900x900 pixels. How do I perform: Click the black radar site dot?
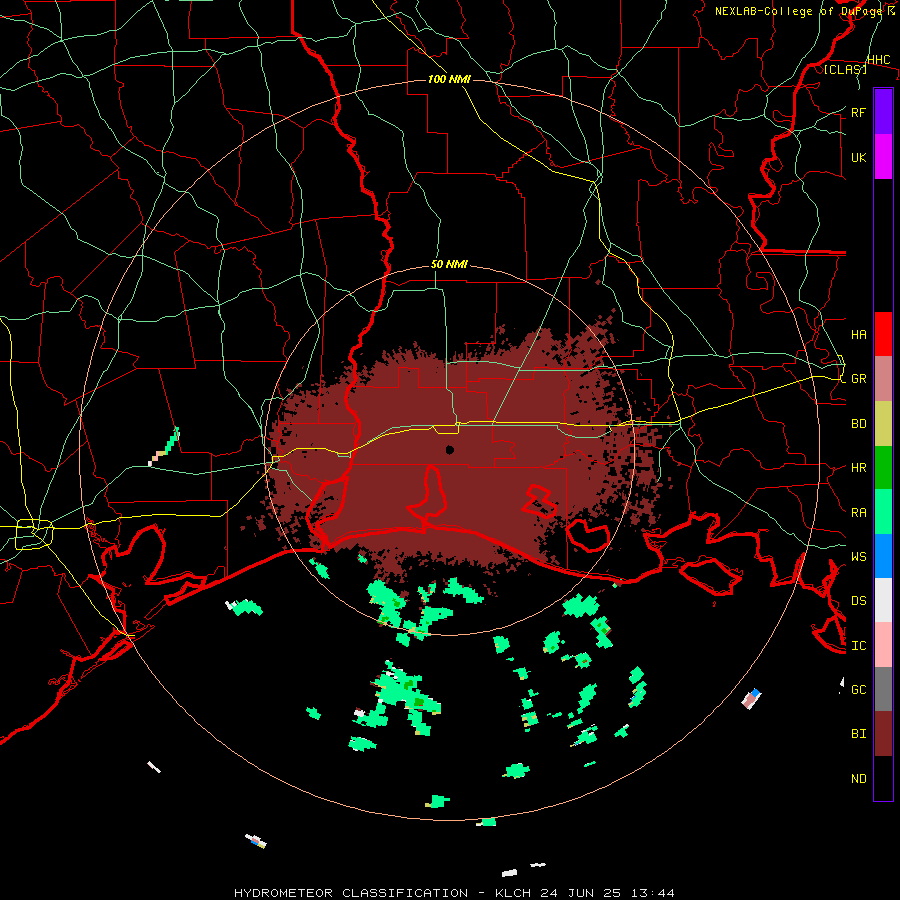tap(450, 449)
